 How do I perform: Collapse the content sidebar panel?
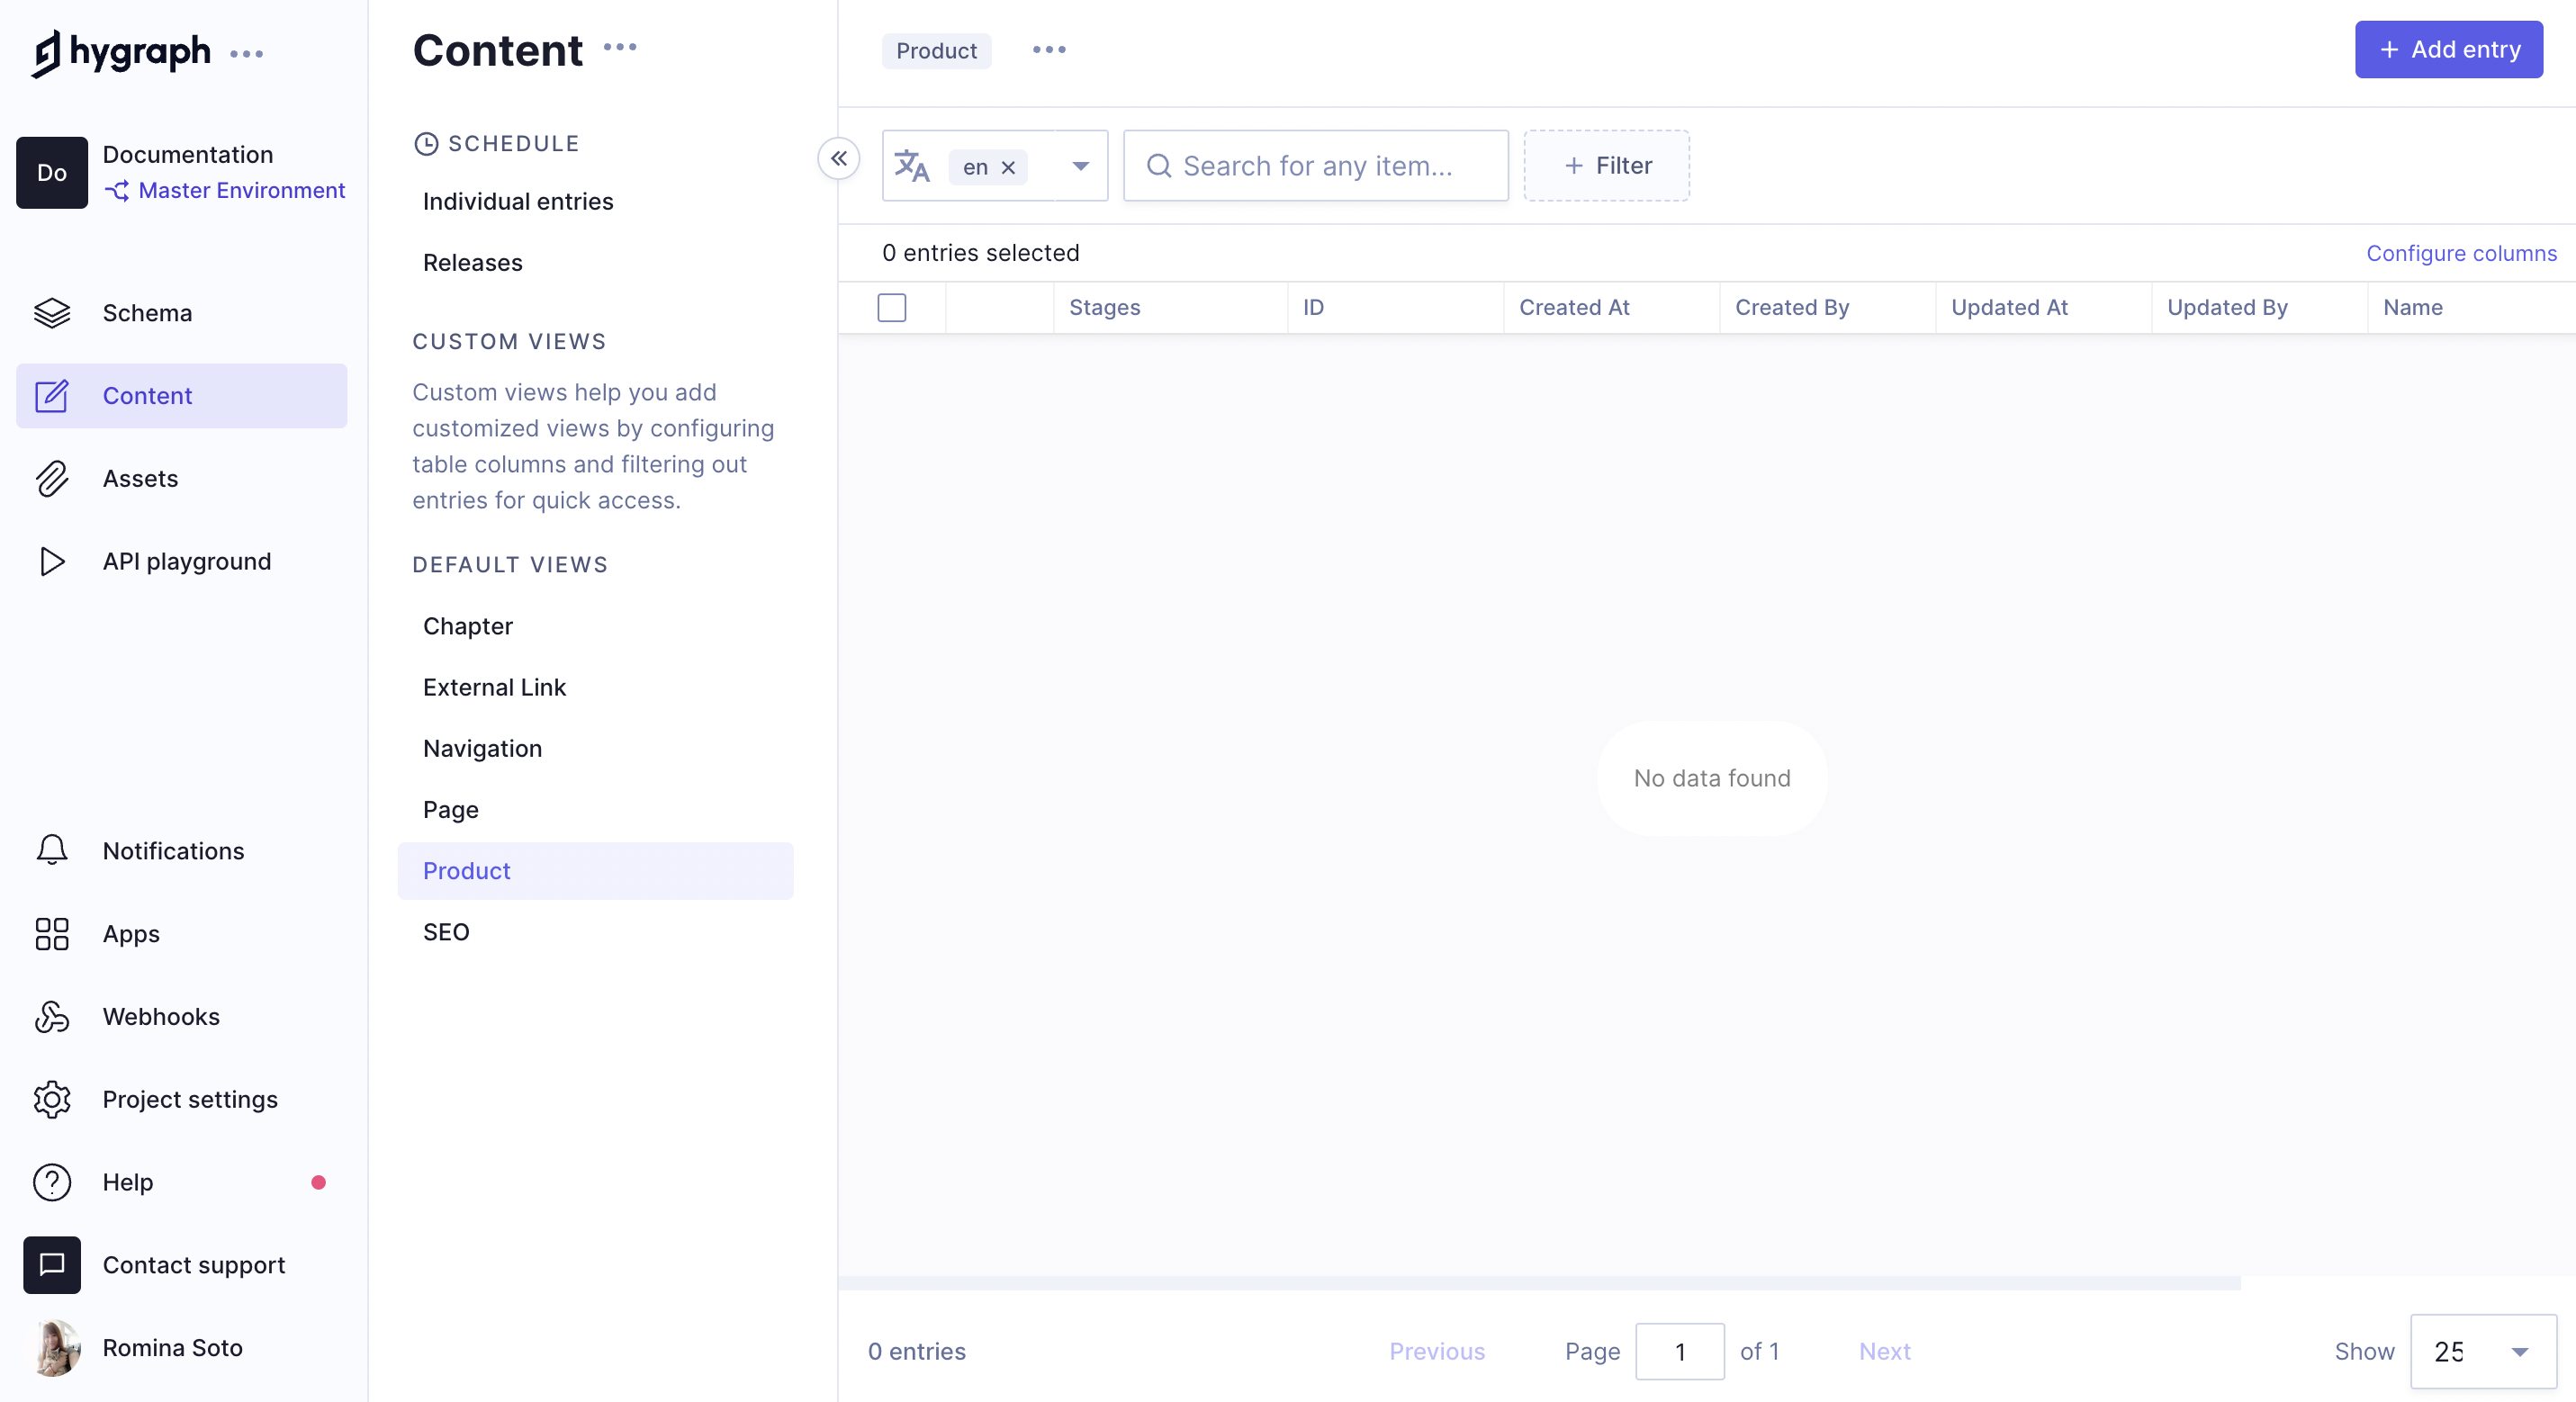(838, 158)
